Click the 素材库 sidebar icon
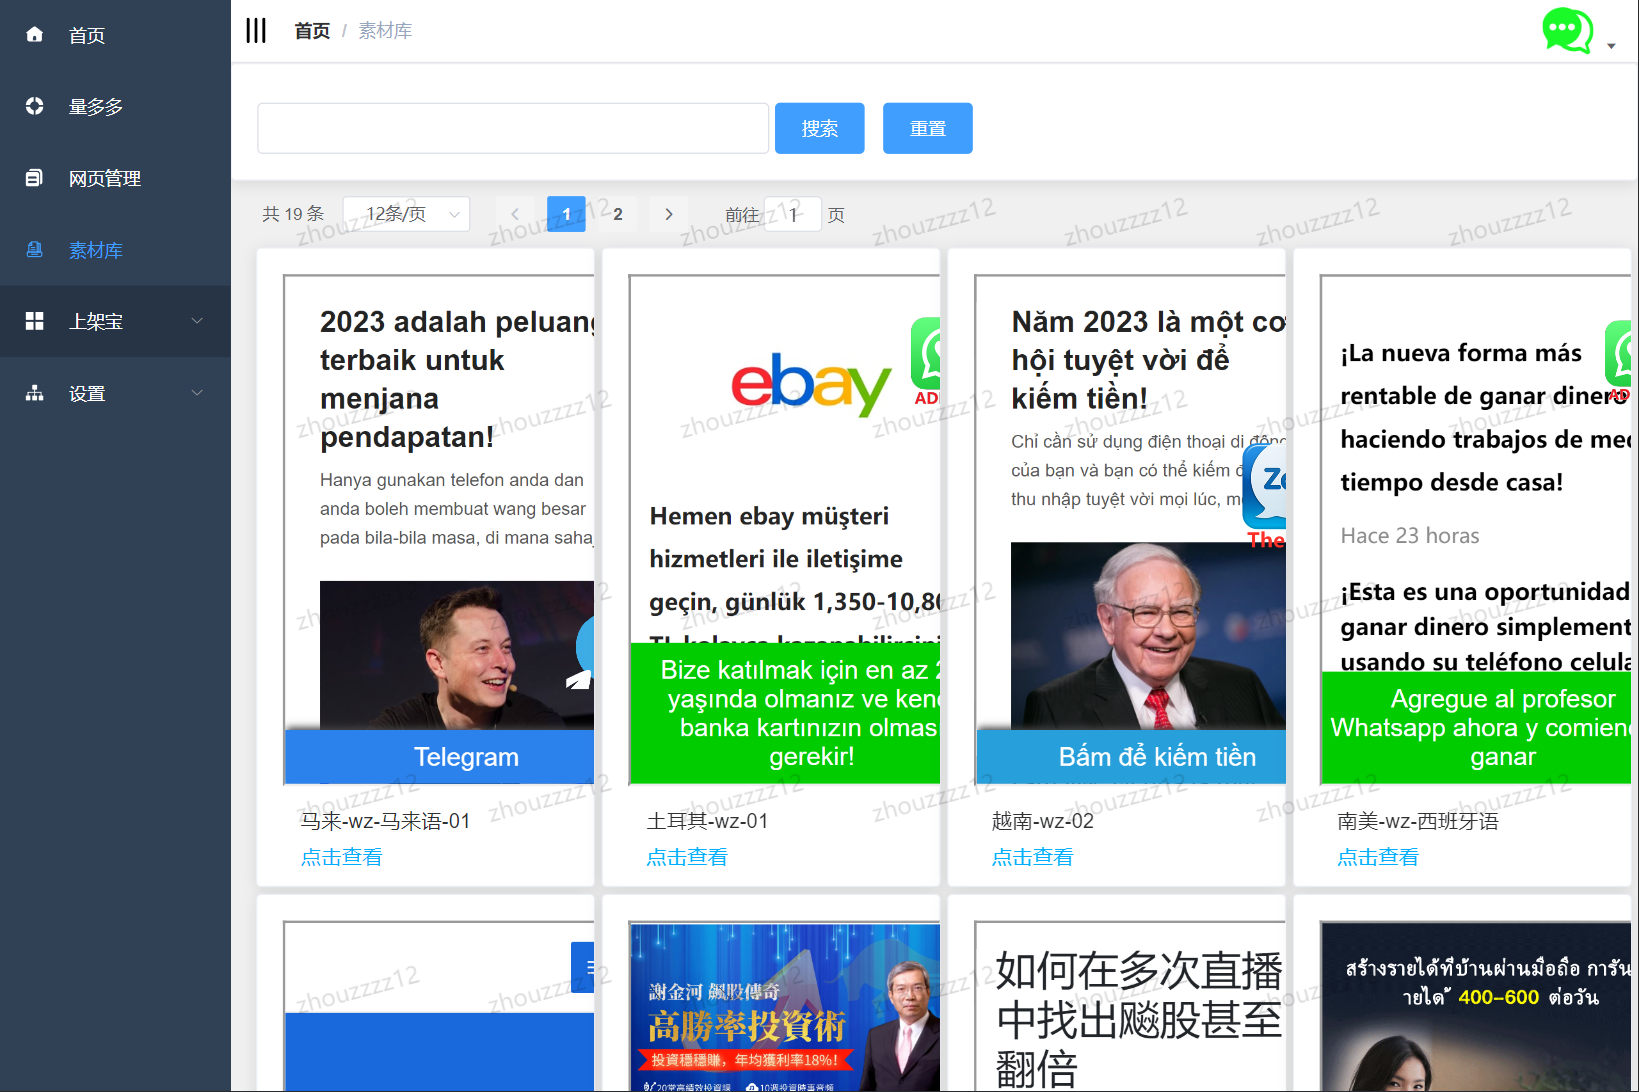This screenshot has width=1639, height=1092. pyautogui.click(x=34, y=250)
